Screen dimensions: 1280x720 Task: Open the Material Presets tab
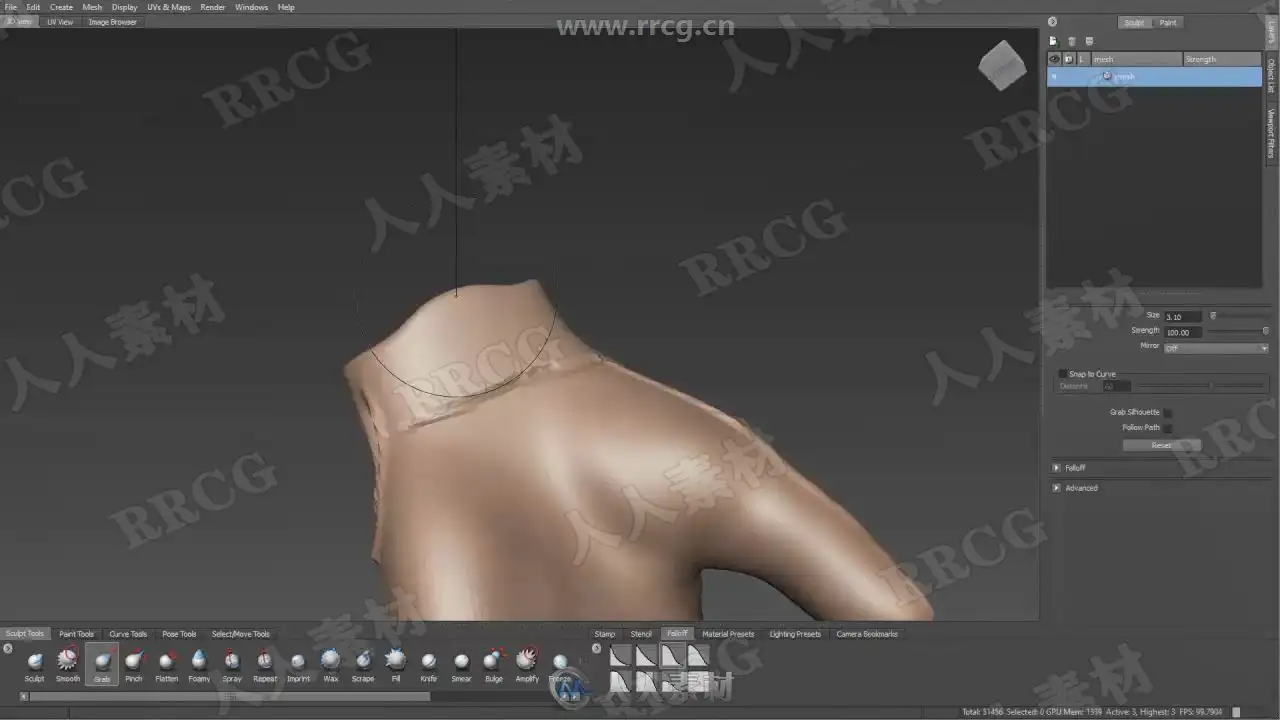click(728, 634)
